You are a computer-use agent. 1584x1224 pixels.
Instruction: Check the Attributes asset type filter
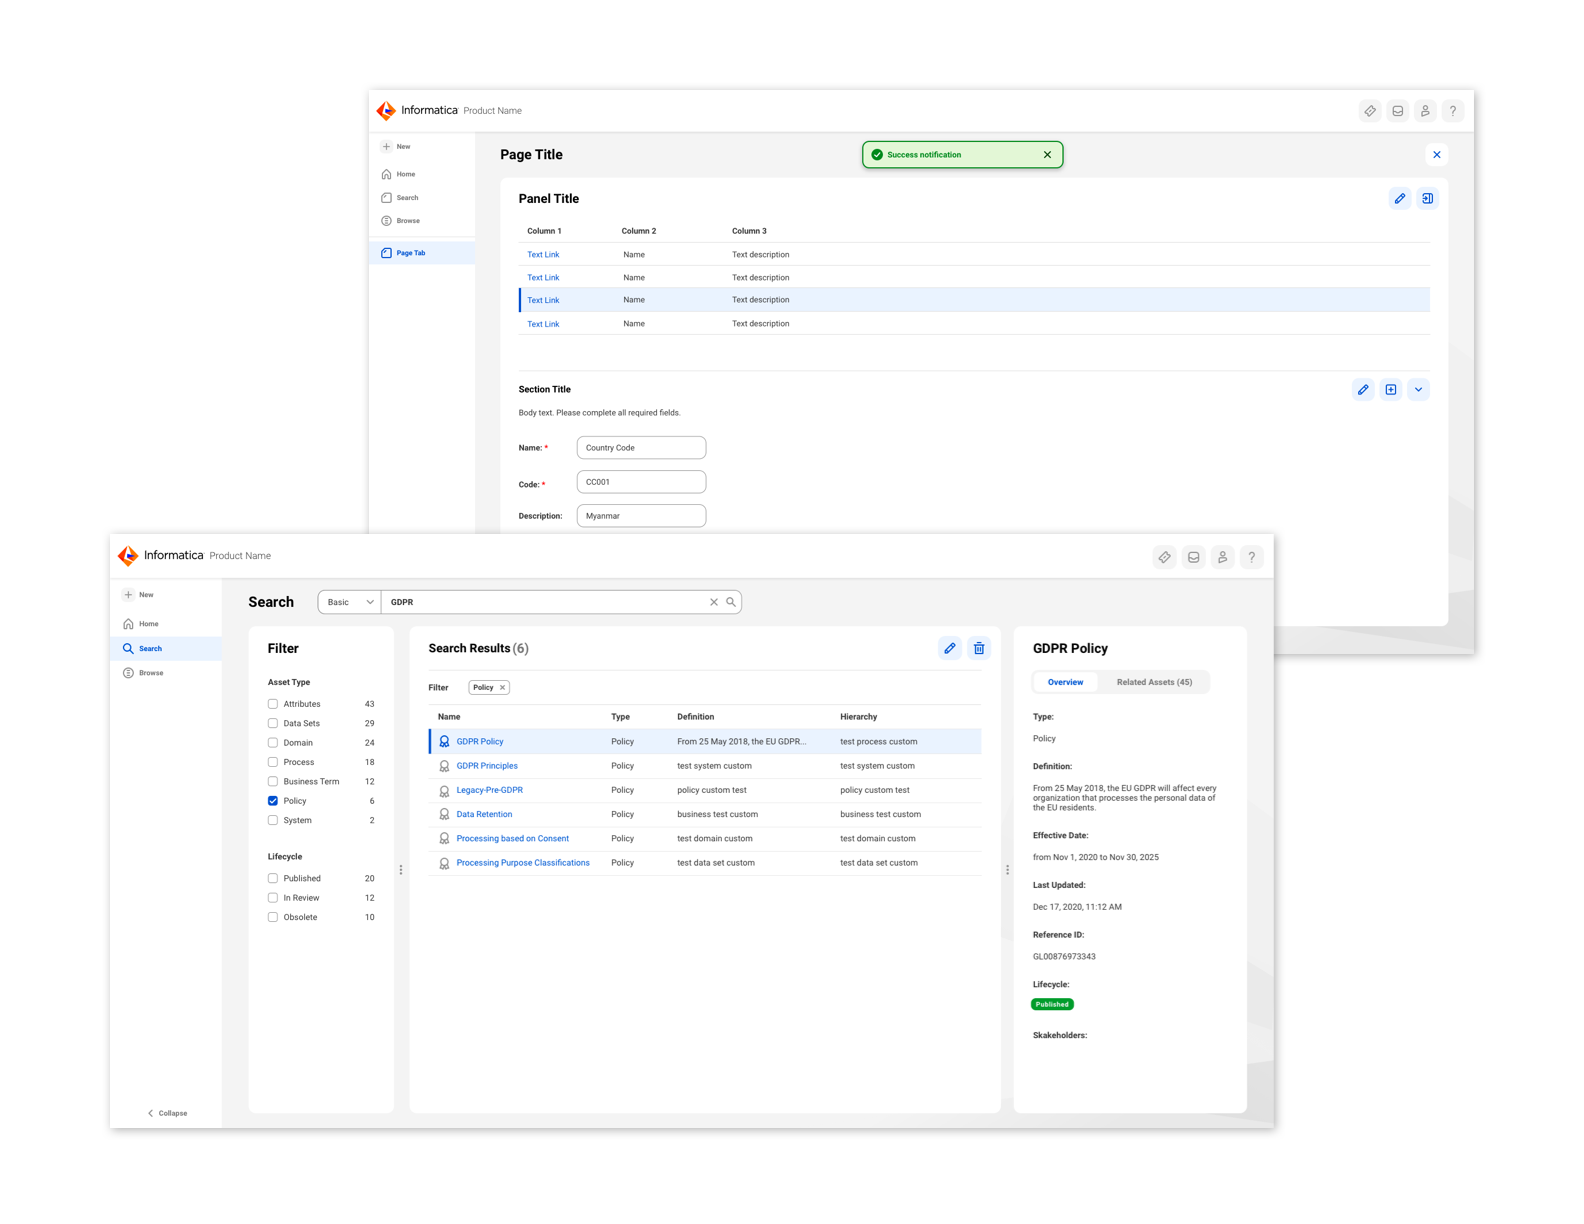(x=273, y=704)
